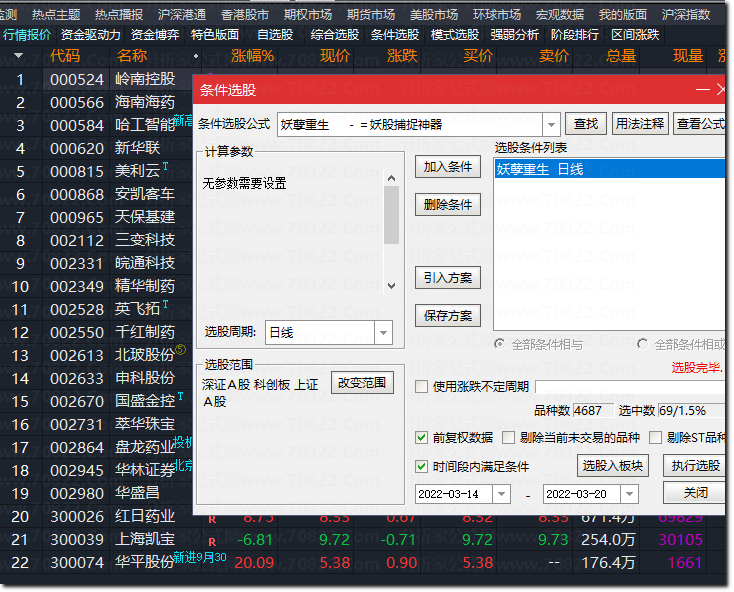
Task: Switch to the 资金驱动力 tab
Action: point(90,35)
